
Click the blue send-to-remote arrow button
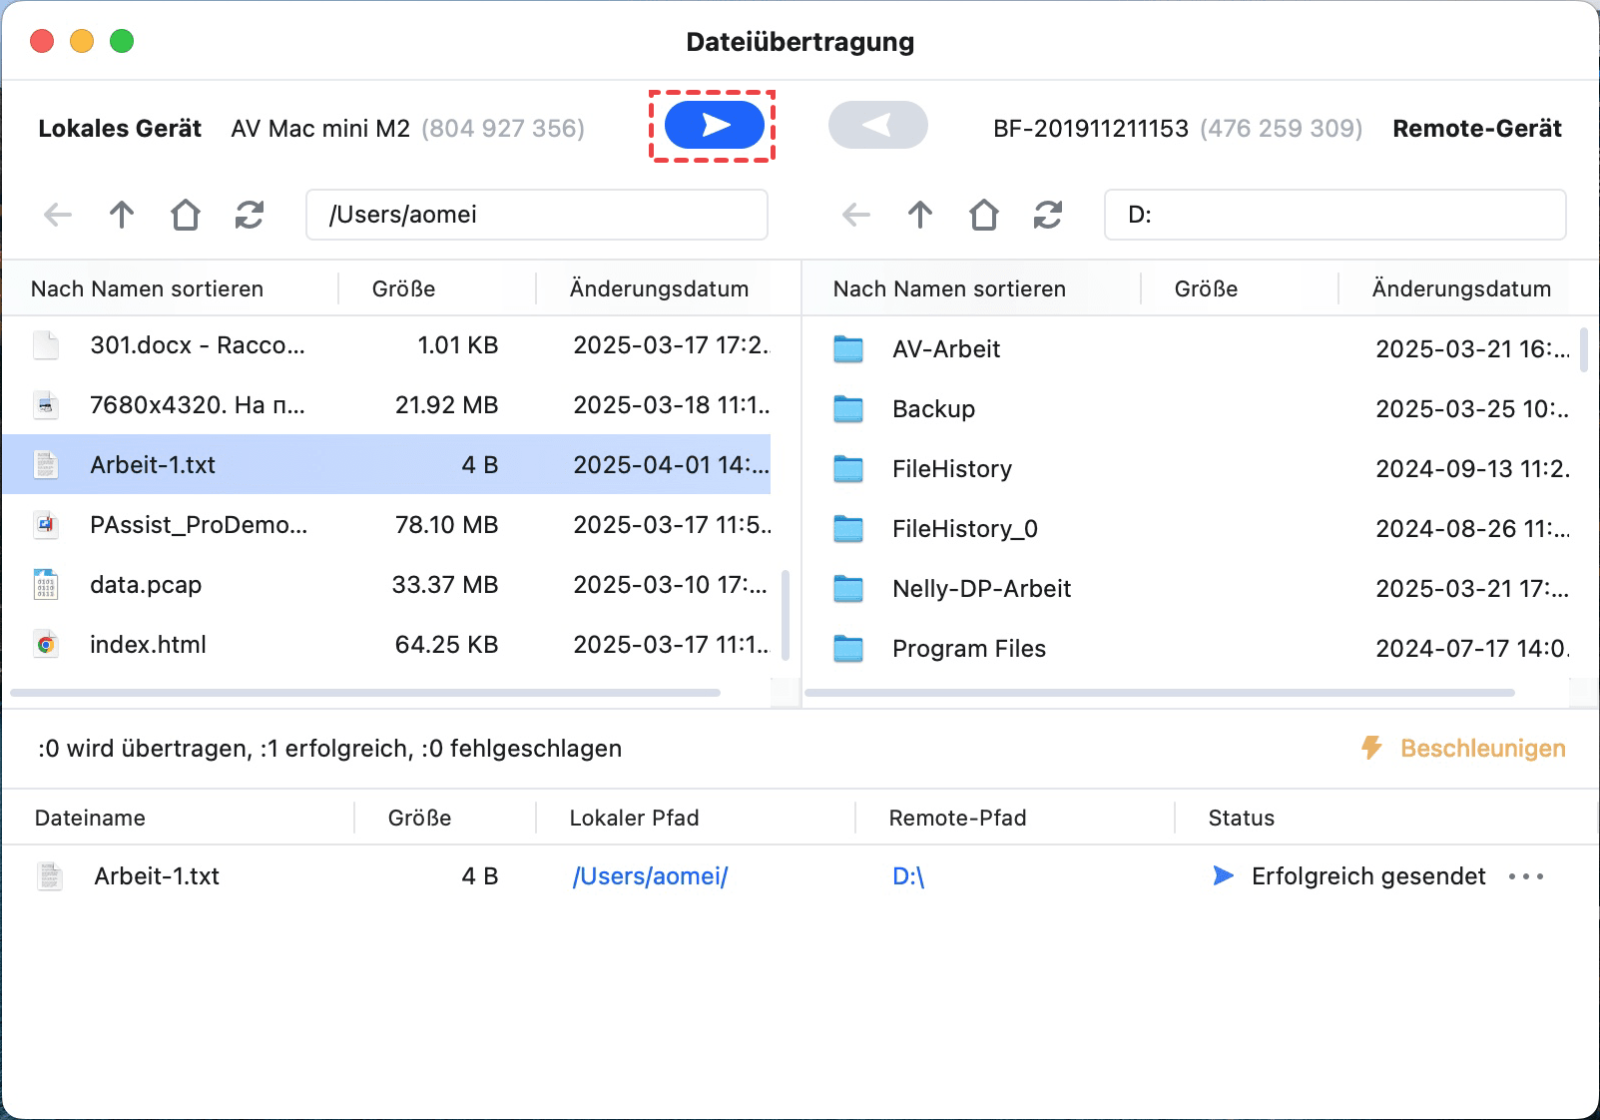coord(714,125)
